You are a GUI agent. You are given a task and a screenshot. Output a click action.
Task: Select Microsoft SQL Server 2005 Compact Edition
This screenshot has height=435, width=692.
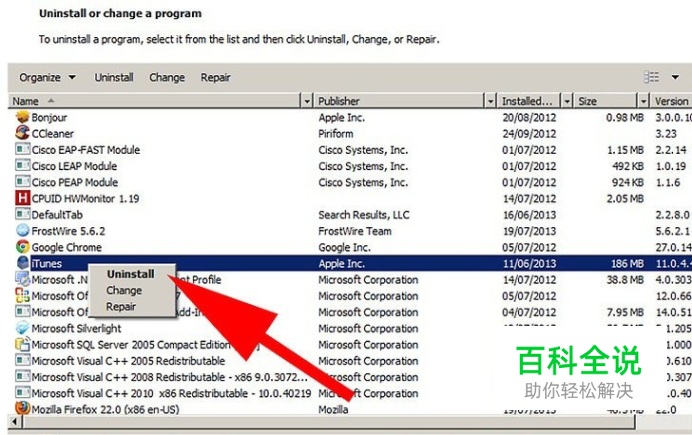coord(131,345)
